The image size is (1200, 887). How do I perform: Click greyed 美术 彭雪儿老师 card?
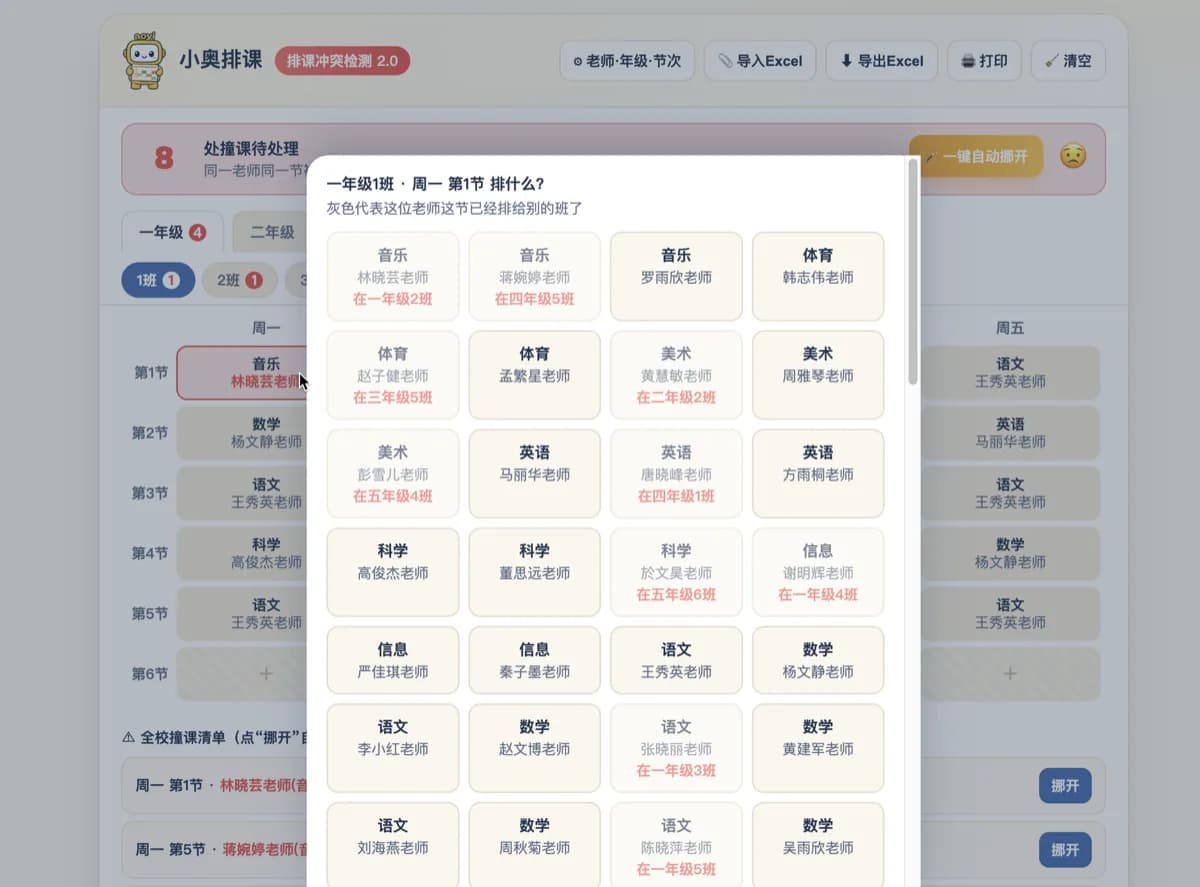coord(393,473)
